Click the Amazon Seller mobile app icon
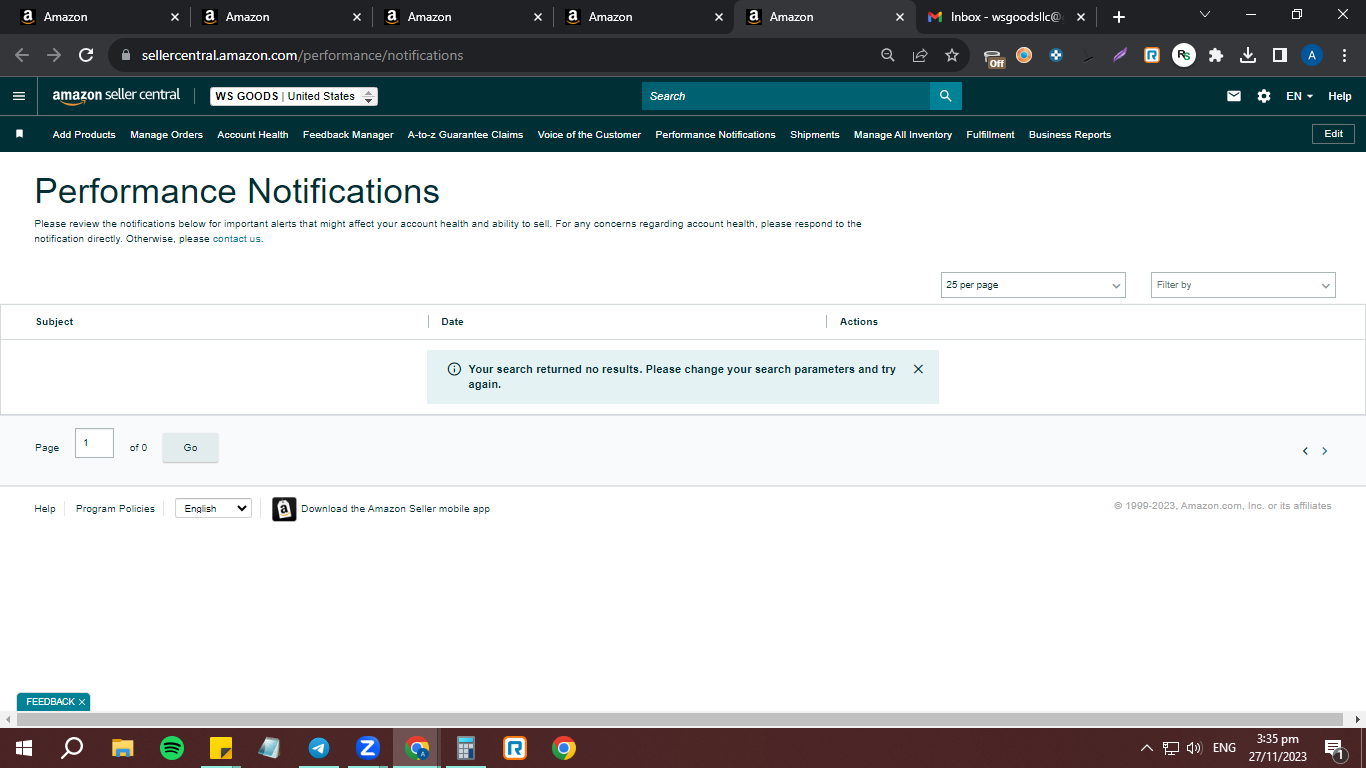Viewport: 1366px width, 768px height. tap(284, 509)
